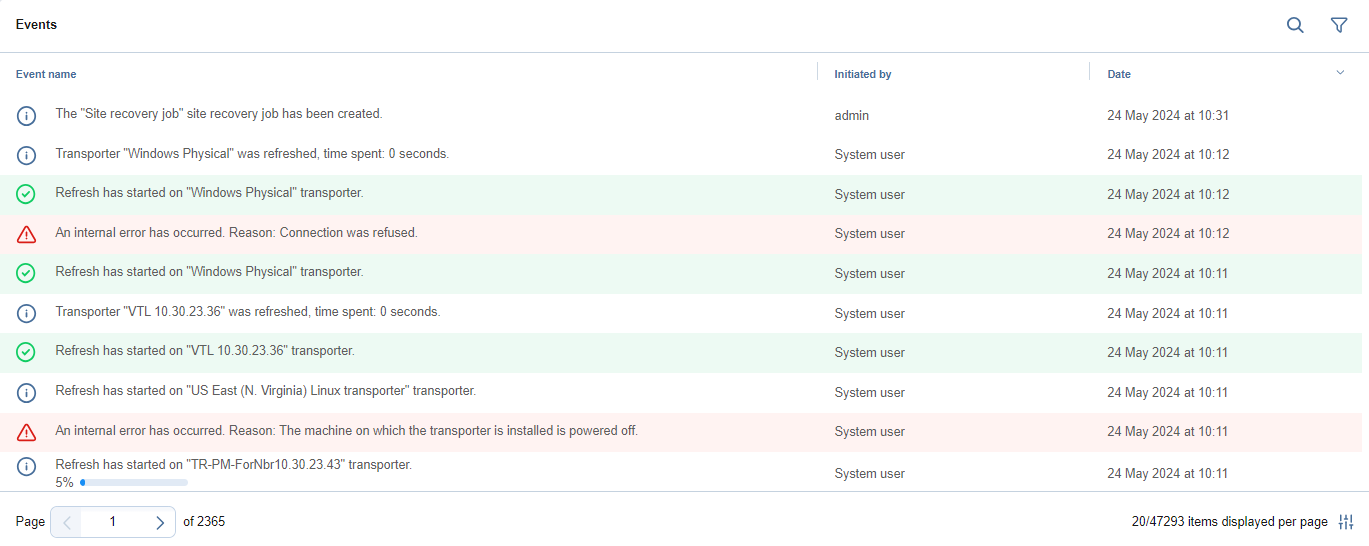This screenshot has width=1369, height=546.
Task: Click info icon for TR-PM-ForNbr10.30.23.43 refresh event
Action: pyautogui.click(x=27, y=466)
